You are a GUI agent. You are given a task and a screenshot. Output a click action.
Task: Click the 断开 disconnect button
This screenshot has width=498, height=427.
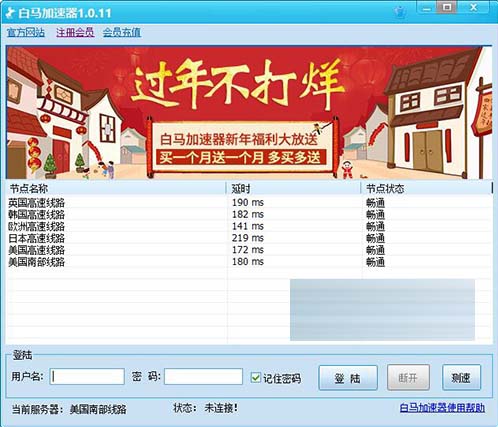[408, 378]
